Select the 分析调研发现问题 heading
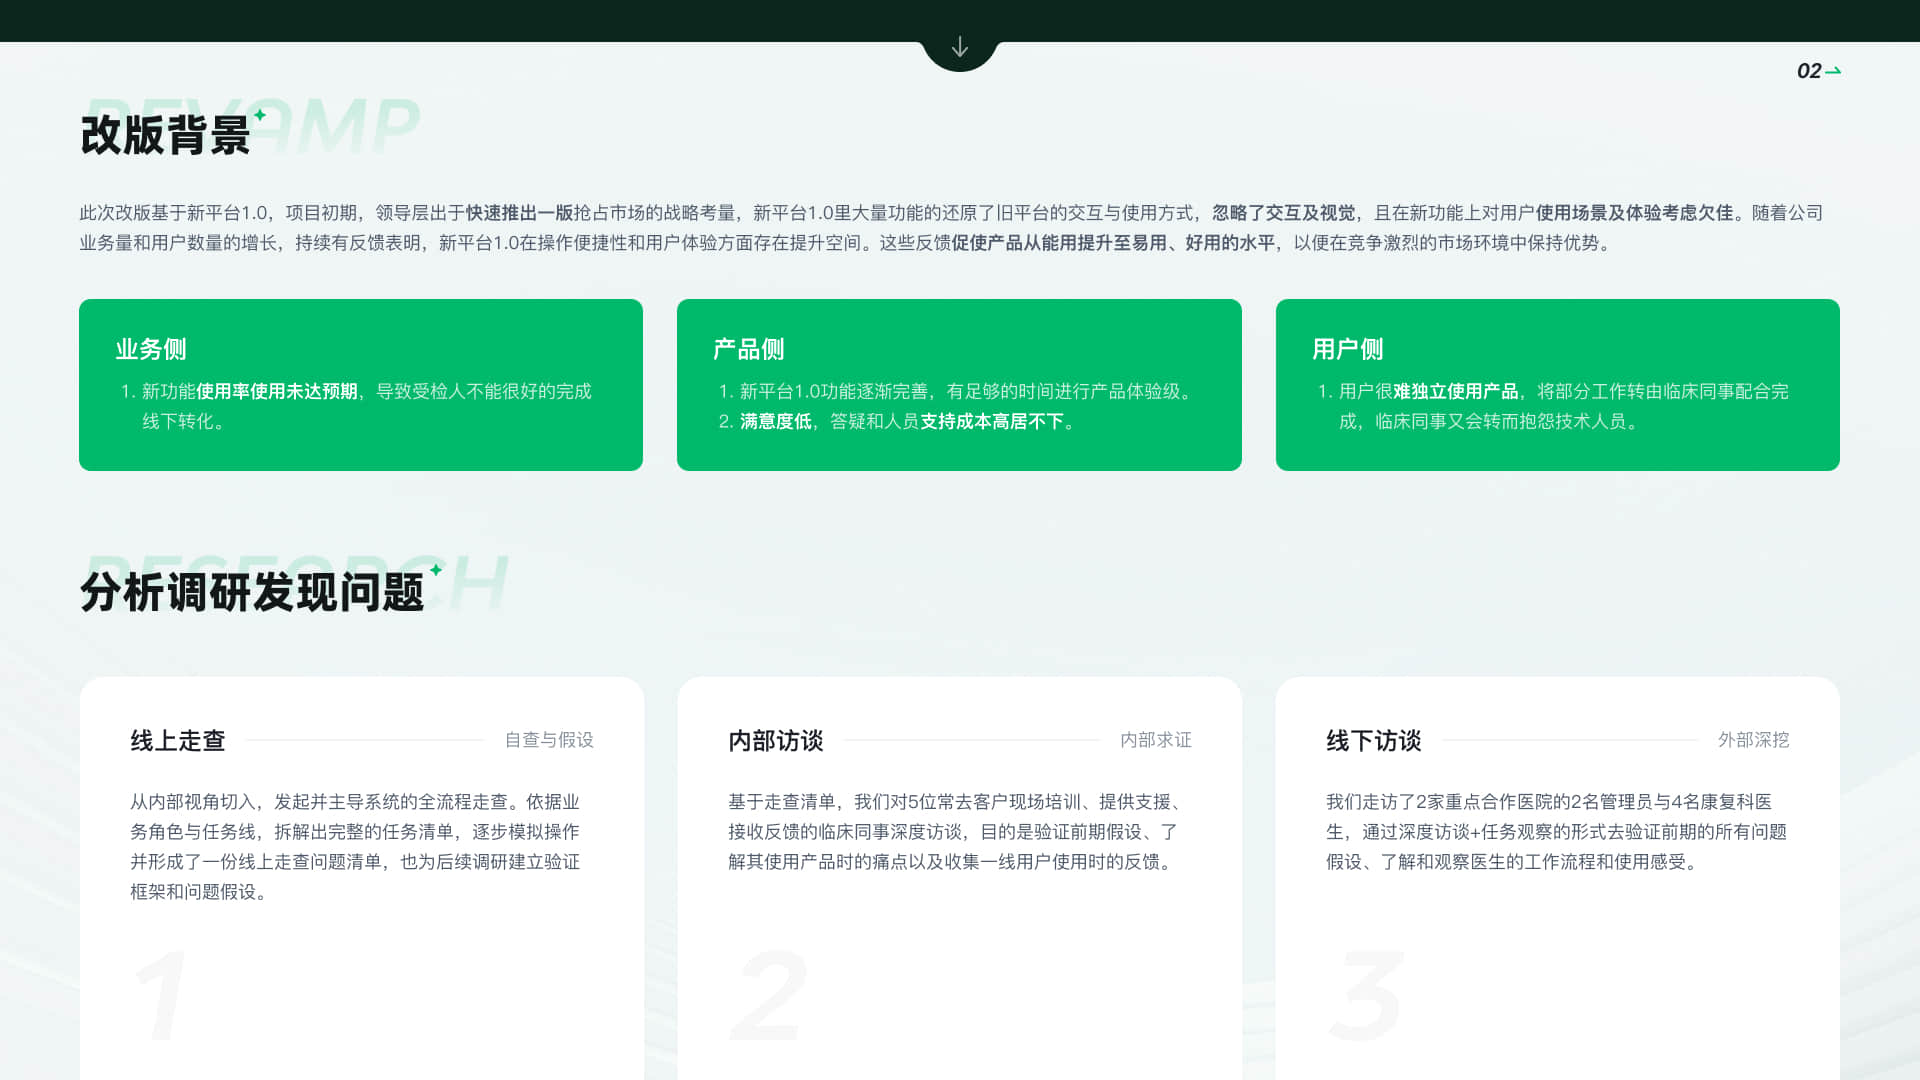This screenshot has width=1920, height=1080. [x=252, y=592]
